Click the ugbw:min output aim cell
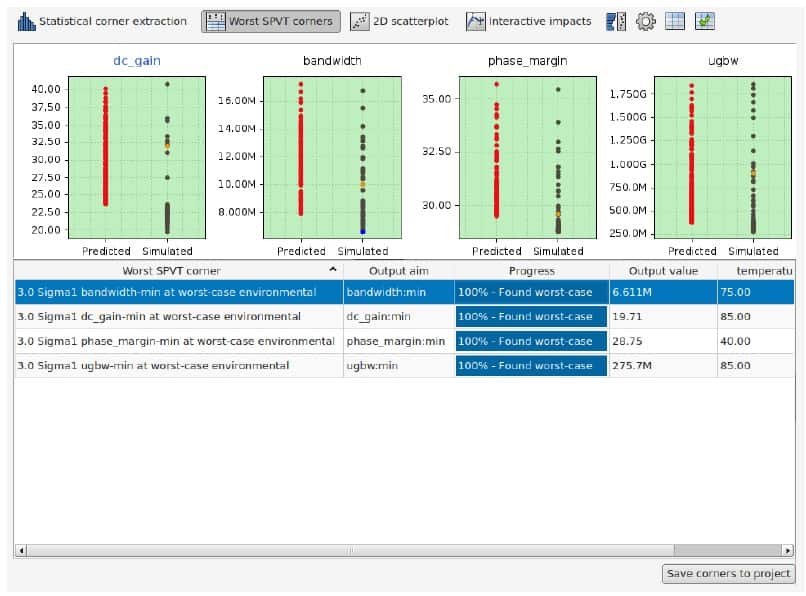The height and width of the screenshot is (596, 806). 398,366
